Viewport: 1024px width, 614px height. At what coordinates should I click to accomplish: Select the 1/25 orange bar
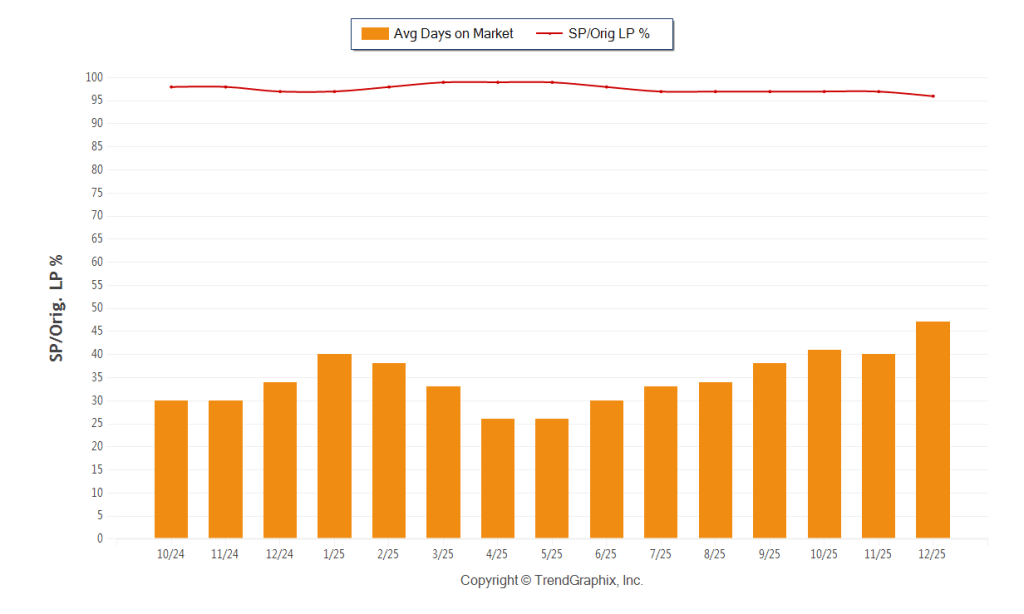point(334,446)
